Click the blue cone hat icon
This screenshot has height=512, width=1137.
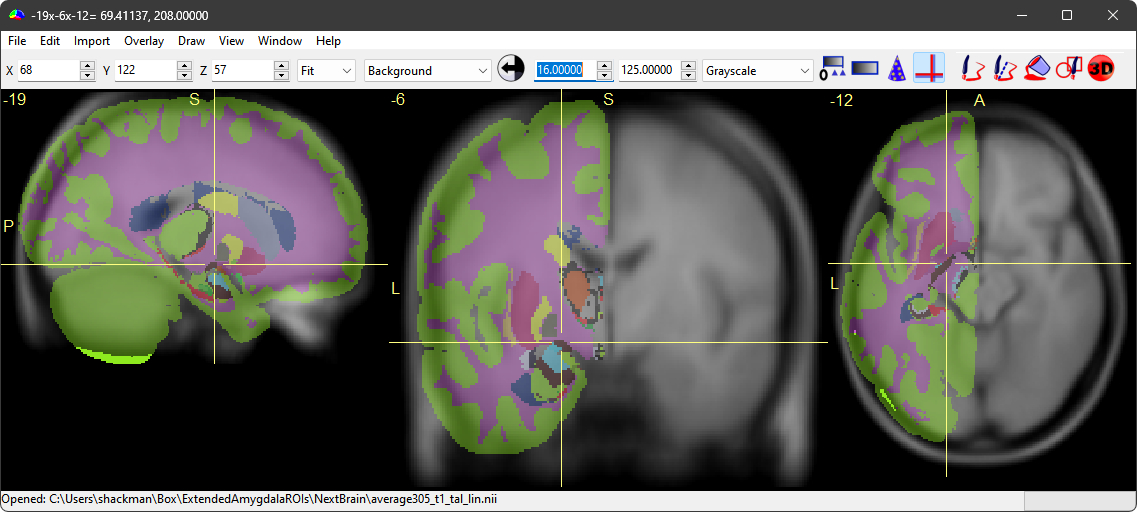click(897, 69)
